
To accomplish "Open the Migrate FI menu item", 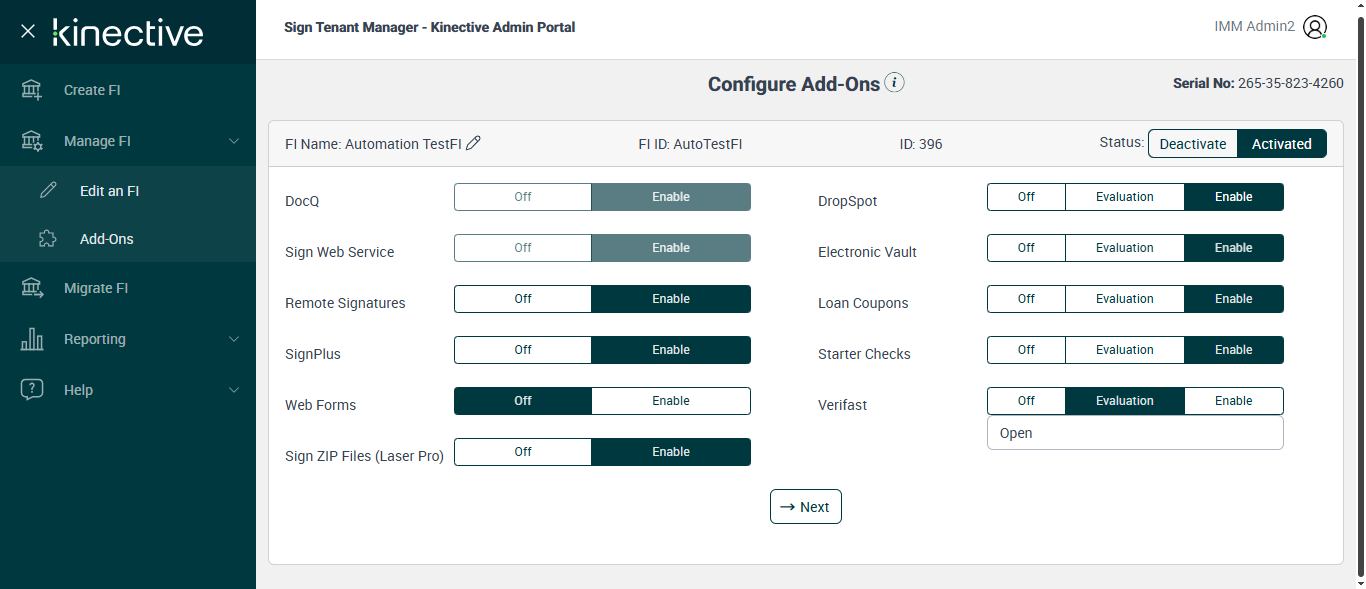I will click(x=96, y=288).
